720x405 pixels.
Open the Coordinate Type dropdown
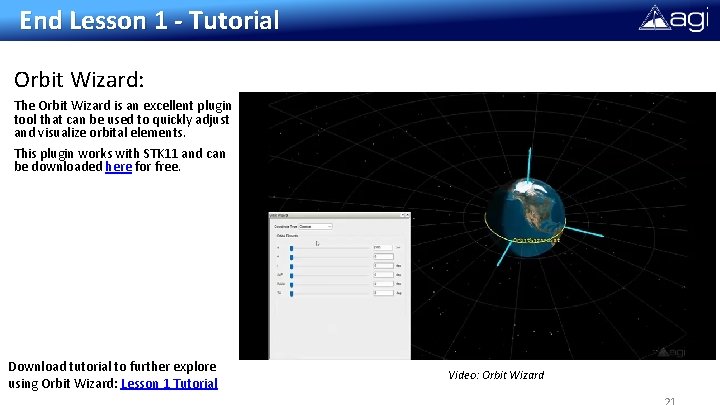pyautogui.click(x=315, y=226)
